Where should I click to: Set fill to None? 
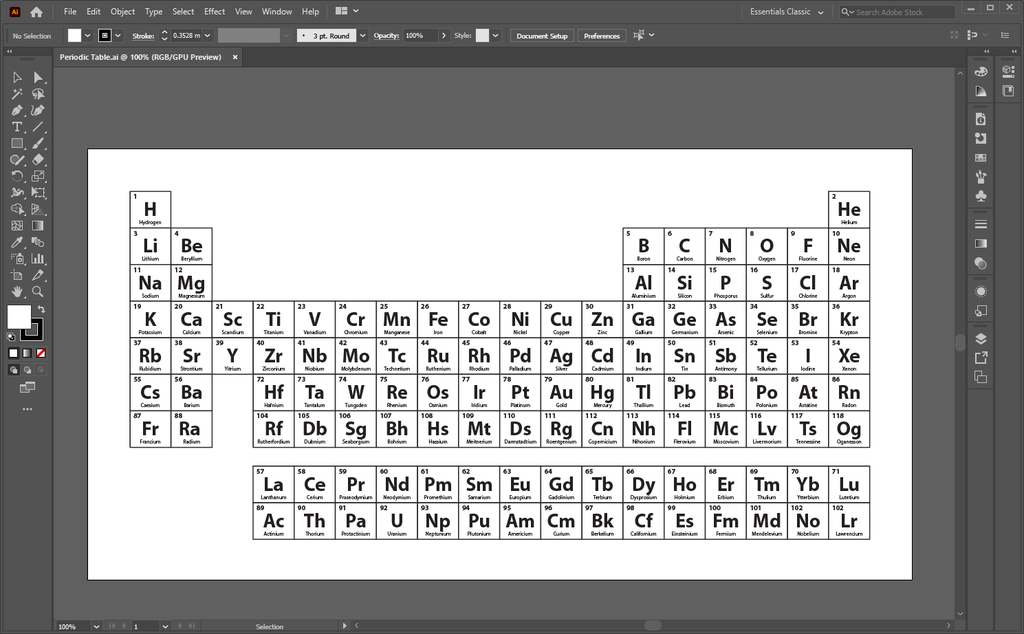pyautogui.click(x=40, y=353)
